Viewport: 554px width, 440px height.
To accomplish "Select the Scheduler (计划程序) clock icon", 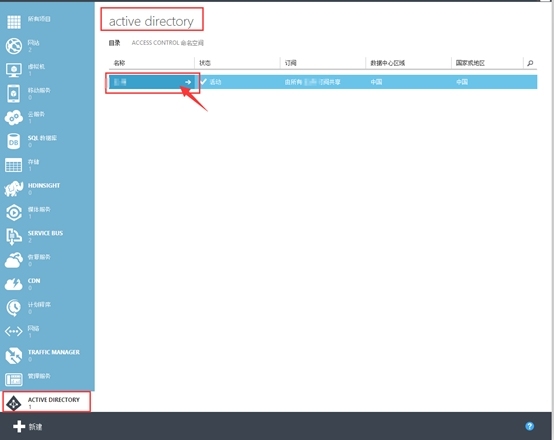I will [x=14, y=308].
